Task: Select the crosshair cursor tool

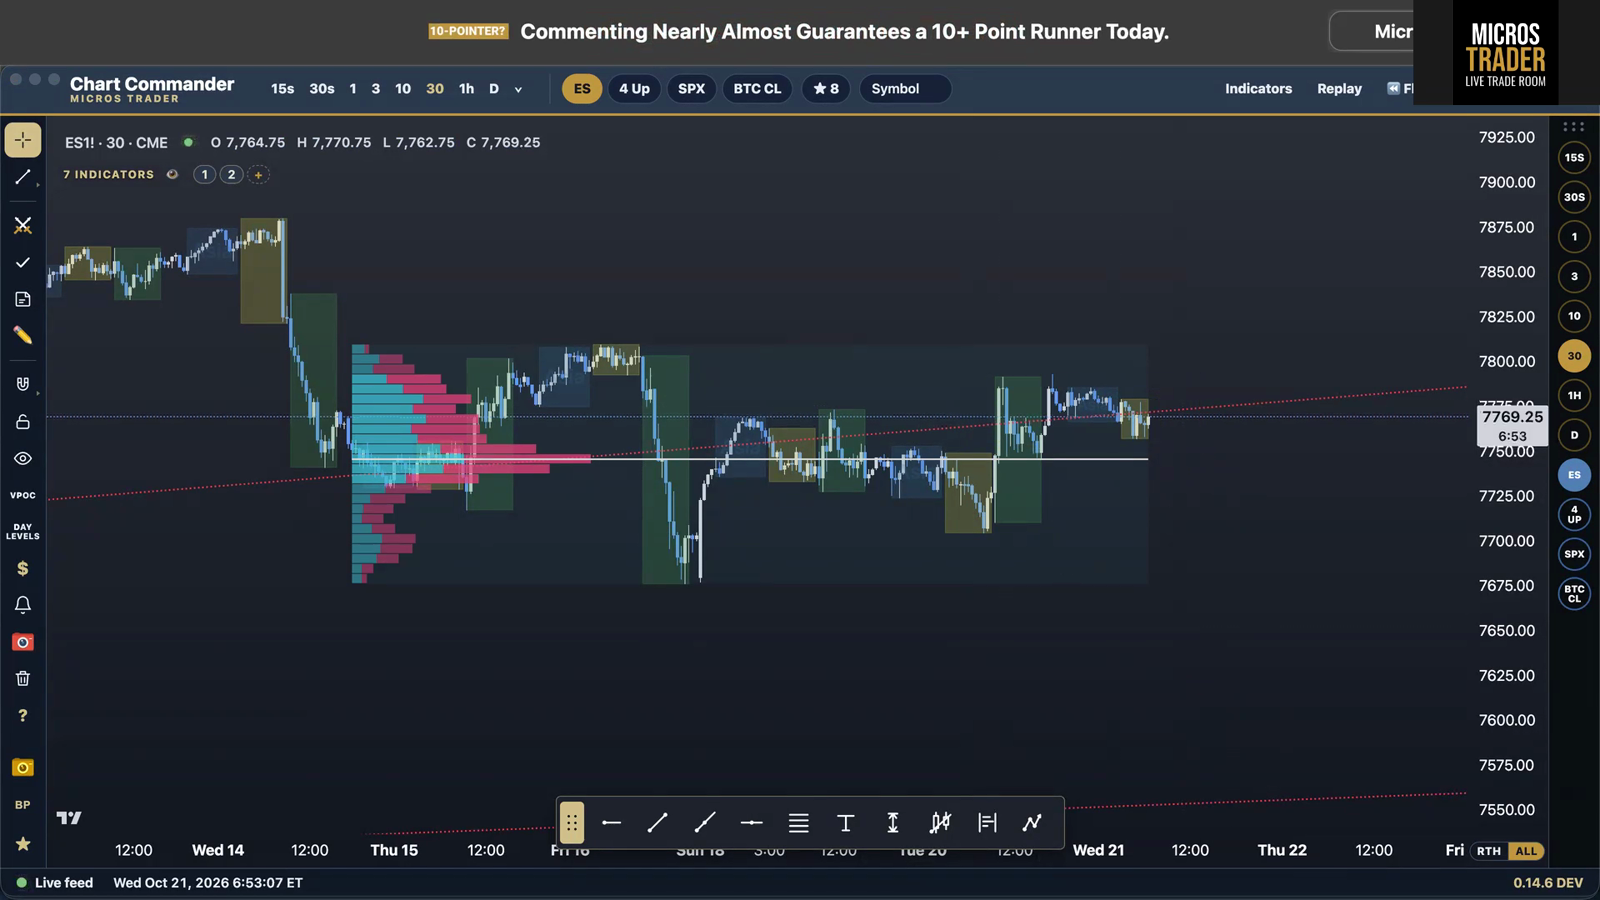Action: click(23, 140)
